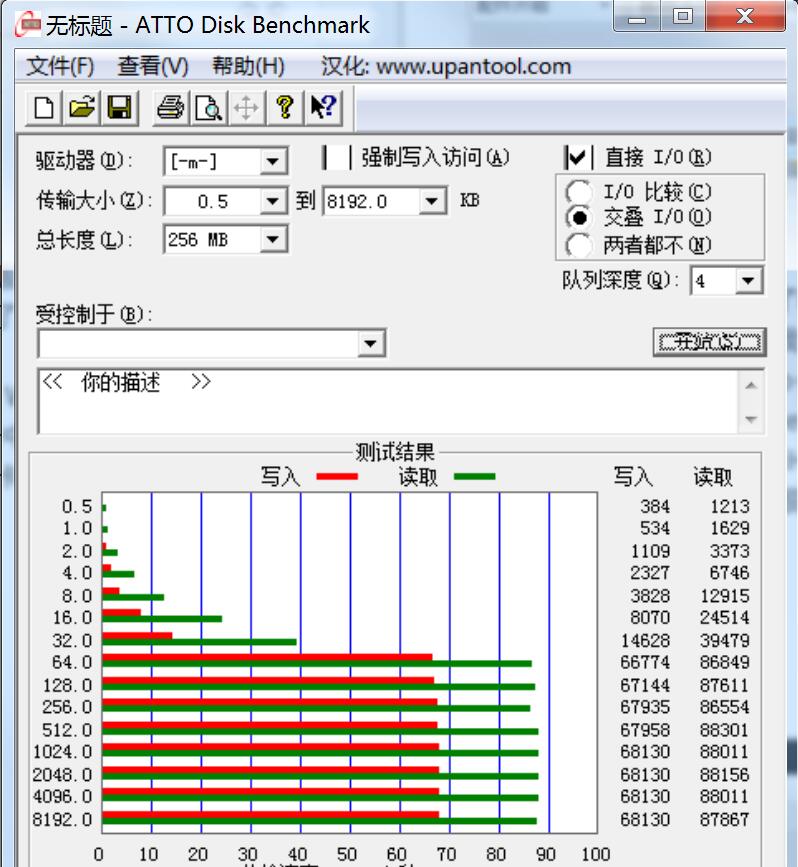798x867 pixels.
Task: Click the 8192.0 row label in chart
Action: [x=62, y=819]
